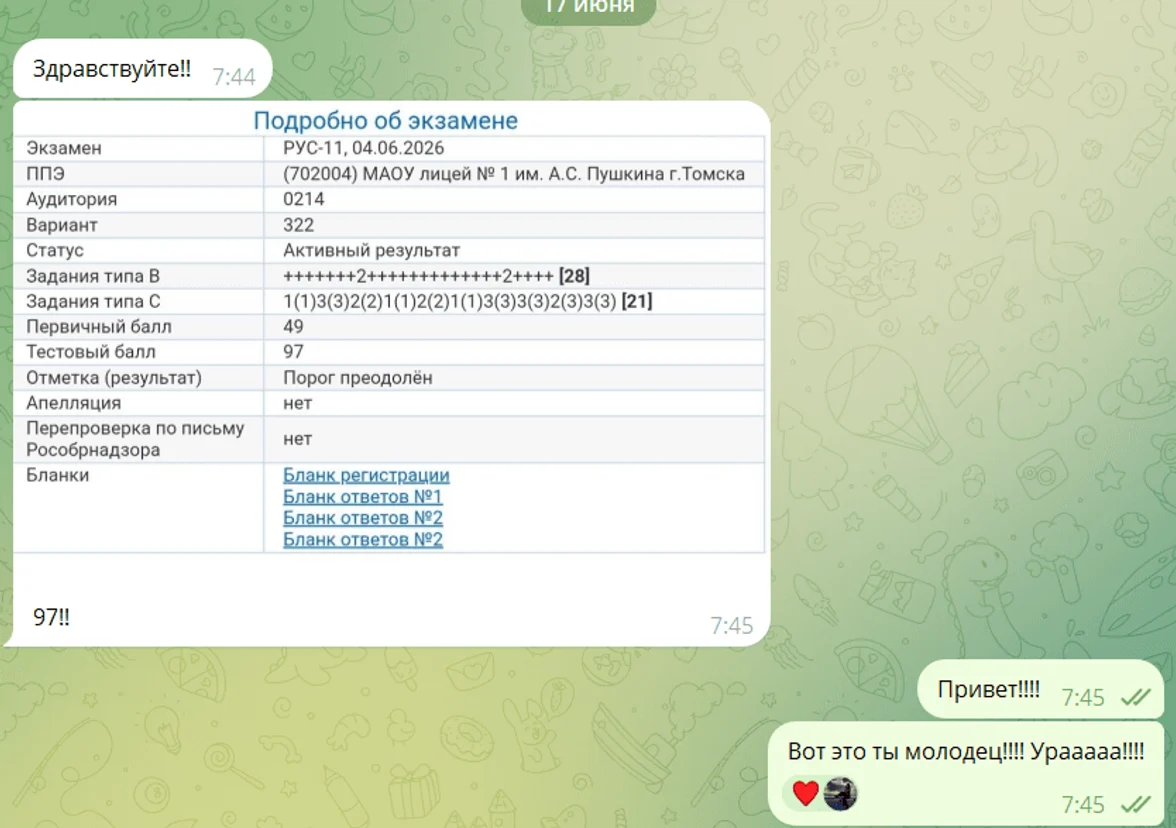Click the "Тестовый балл" label
The image size is (1176, 828).
91,352
